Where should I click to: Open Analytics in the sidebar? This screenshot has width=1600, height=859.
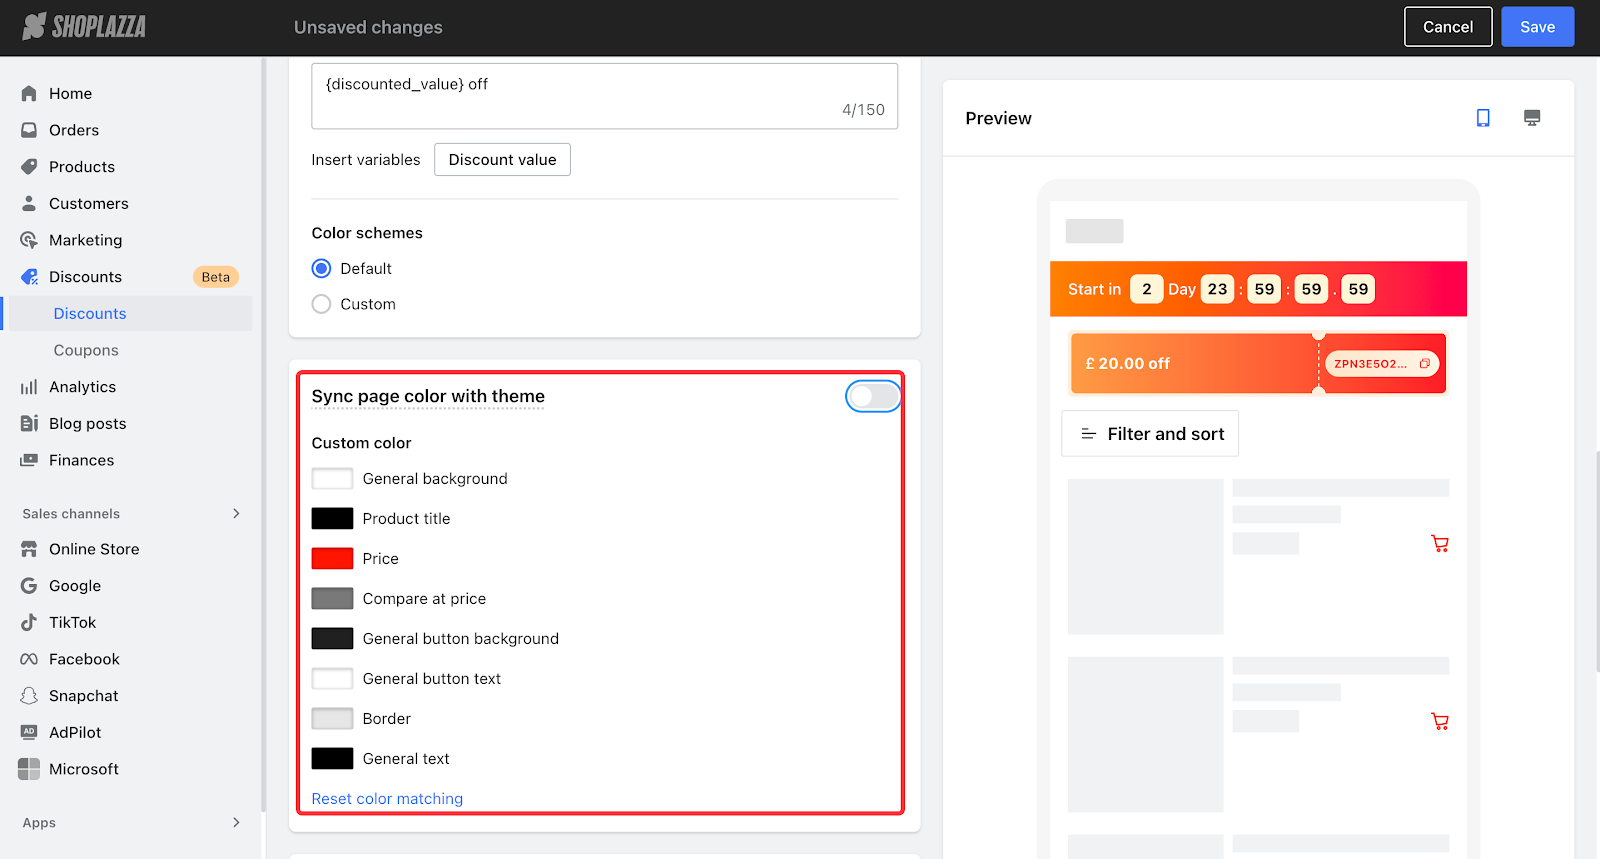click(x=82, y=387)
